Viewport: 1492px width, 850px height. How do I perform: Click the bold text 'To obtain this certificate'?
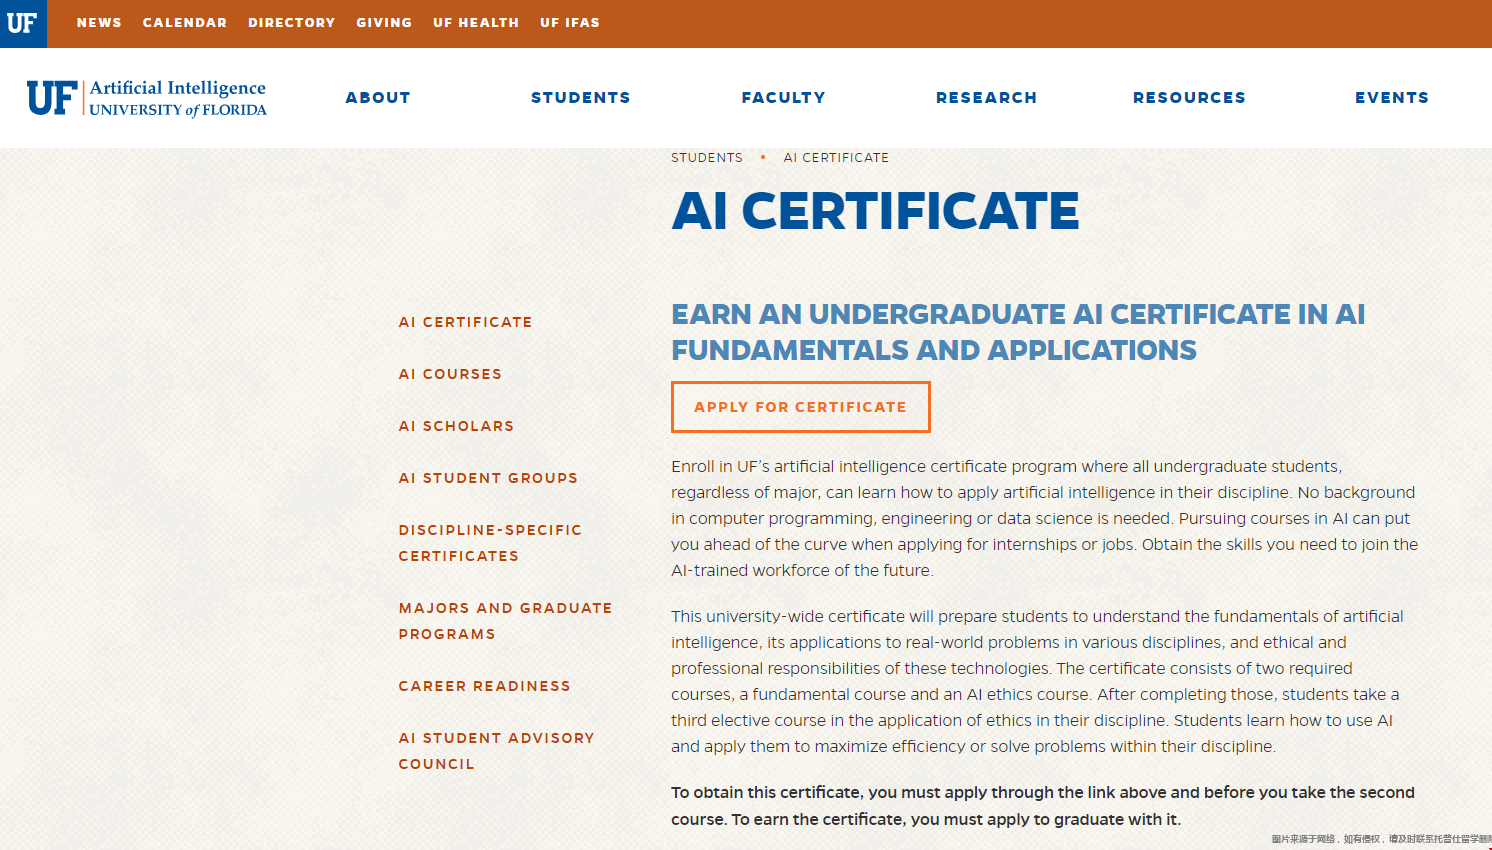pyautogui.click(x=1043, y=805)
